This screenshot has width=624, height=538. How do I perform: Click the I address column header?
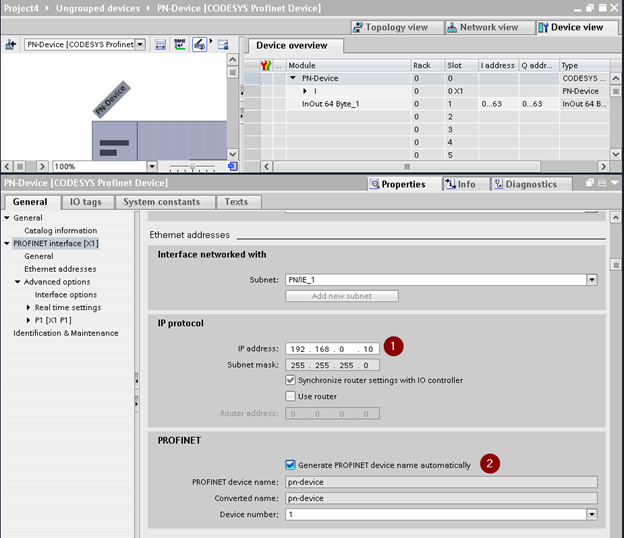point(497,65)
